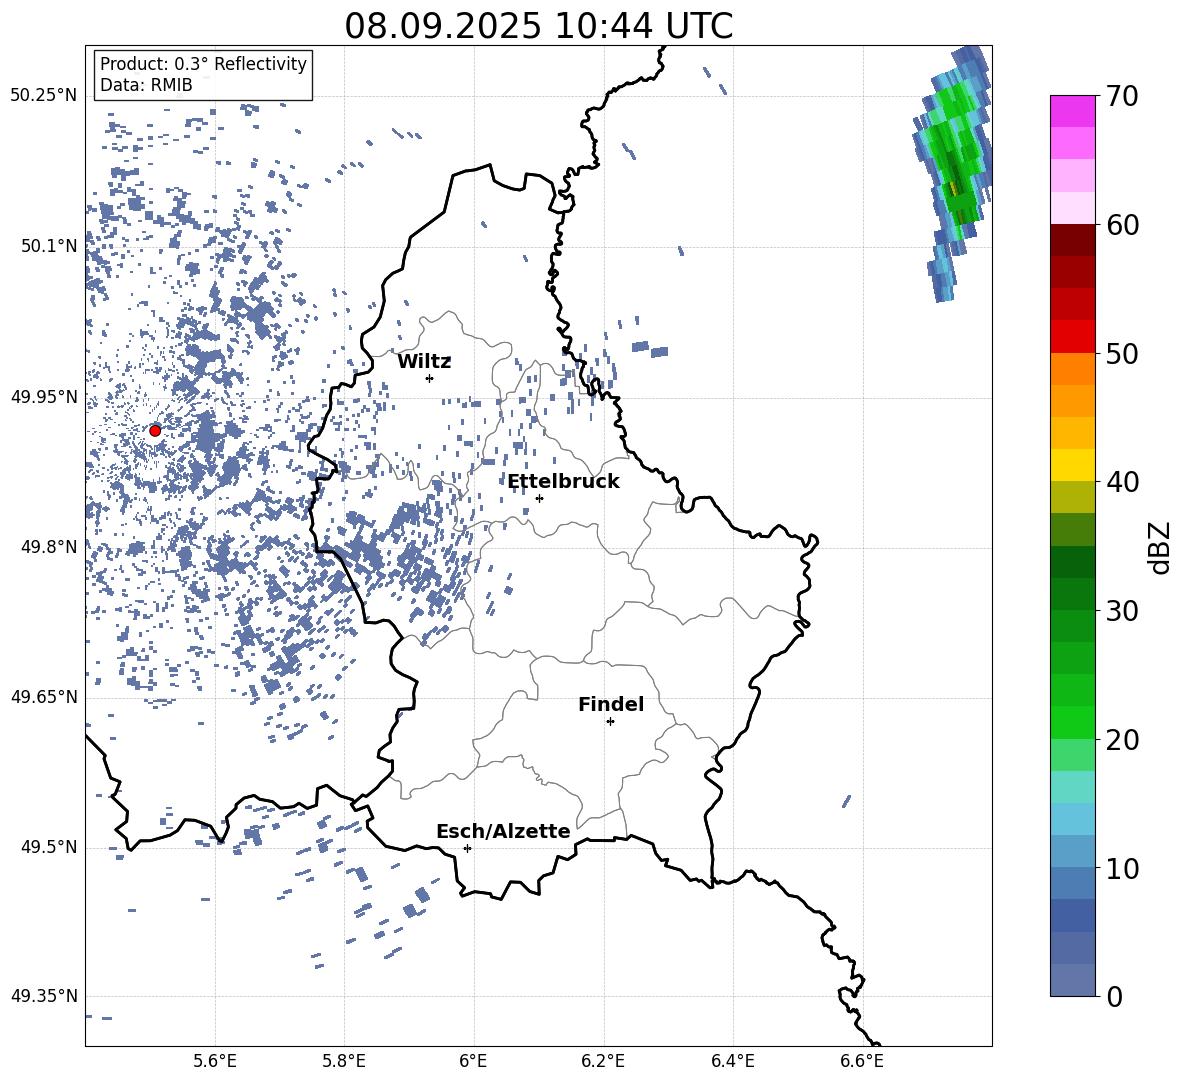Click the latitude label 49.35°N

[44, 996]
